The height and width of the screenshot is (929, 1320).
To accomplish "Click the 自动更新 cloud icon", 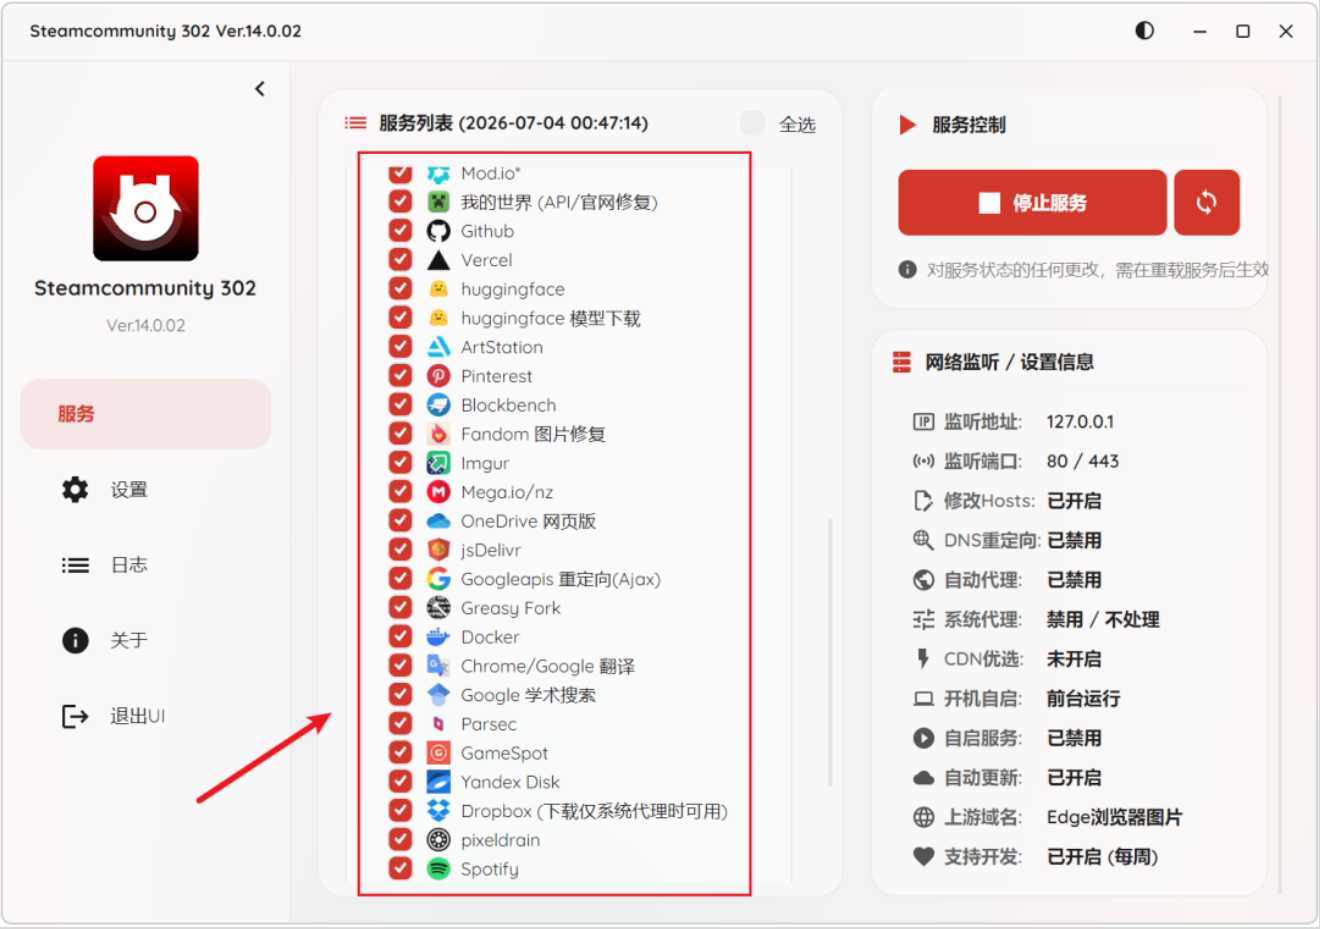I will [x=923, y=778].
